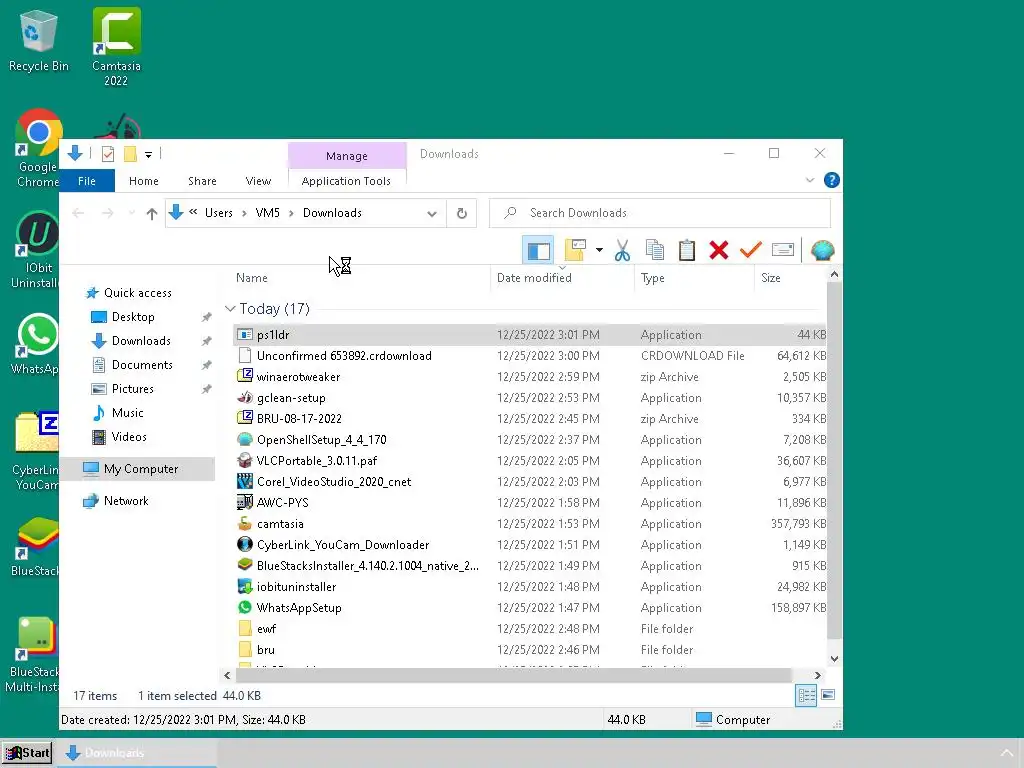Expand the system tray chevron
This screenshot has width=1024, height=768.
pyautogui.click(x=1007, y=753)
